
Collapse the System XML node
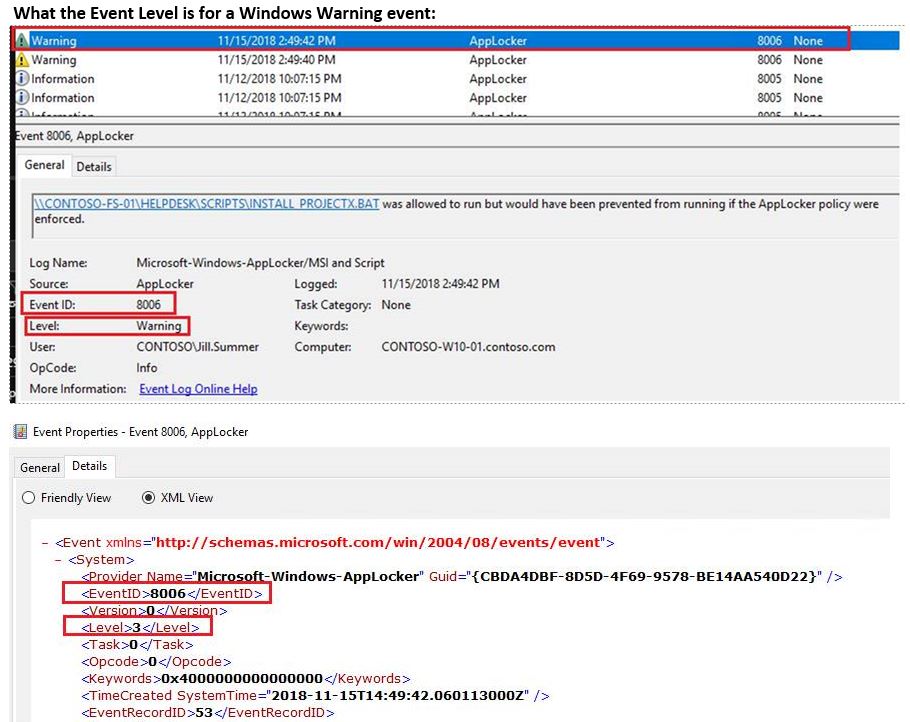58,560
